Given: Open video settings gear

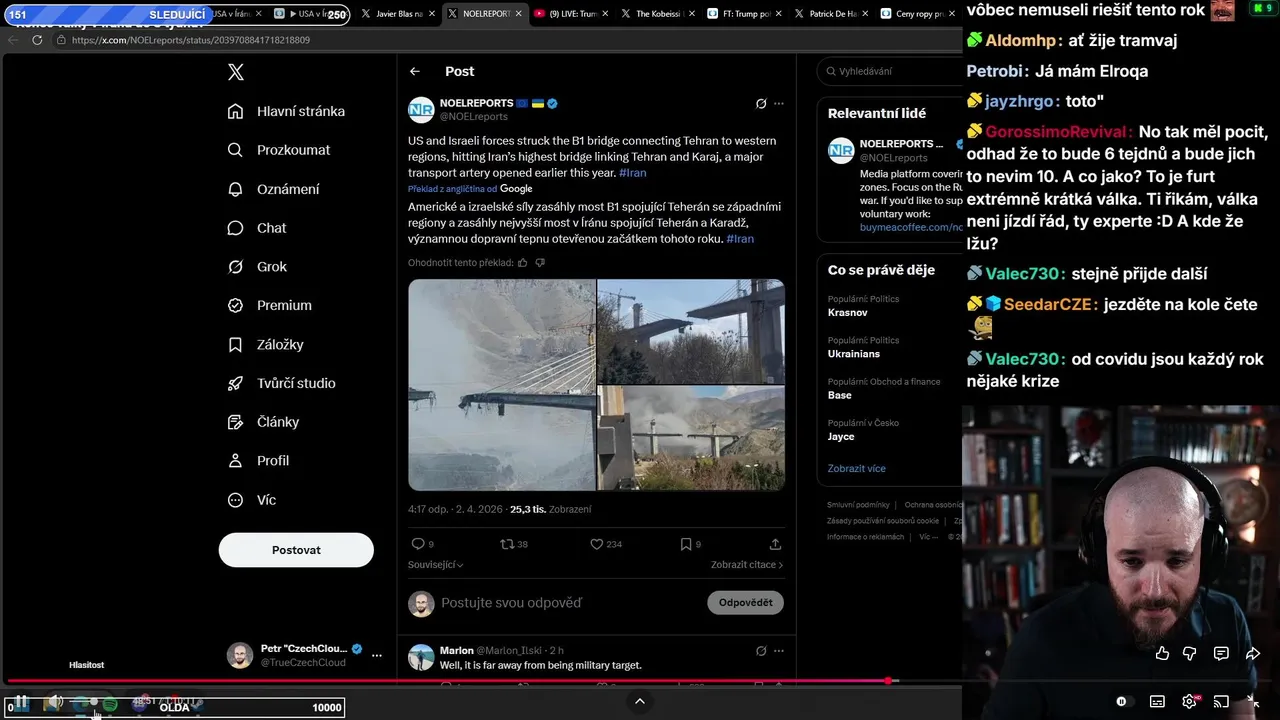Looking at the screenshot, I should (x=1189, y=701).
